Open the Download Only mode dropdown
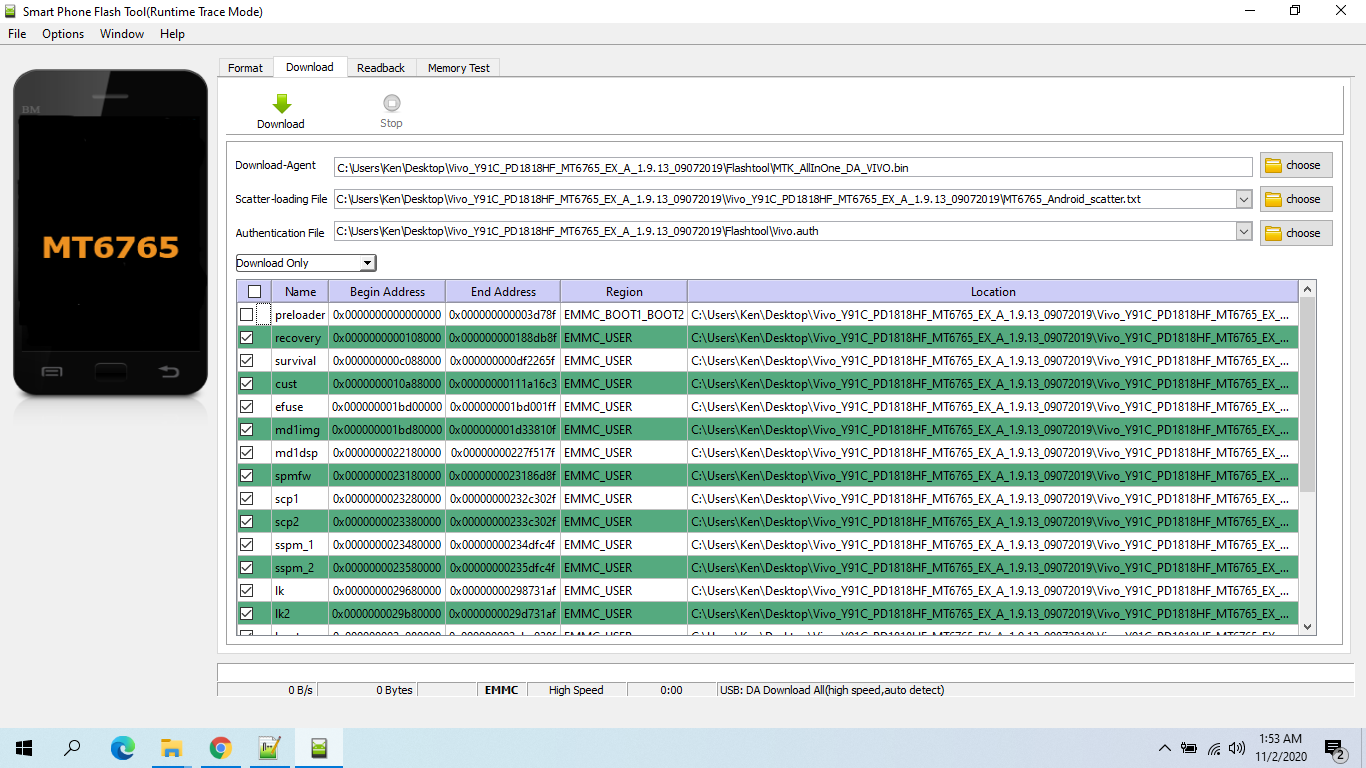The image size is (1366, 768). pos(305,263)
